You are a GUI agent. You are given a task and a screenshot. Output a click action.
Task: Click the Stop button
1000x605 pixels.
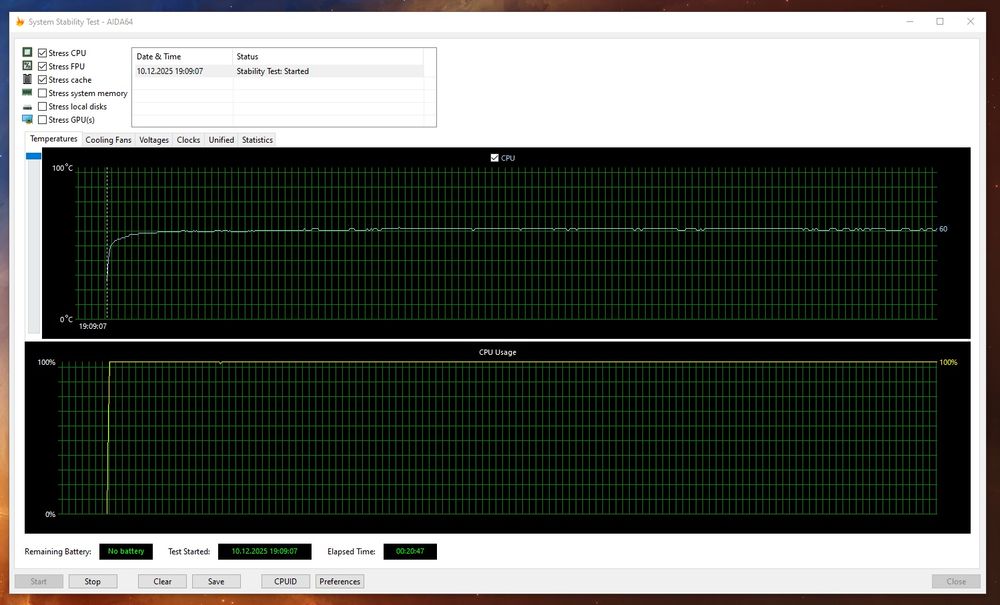point(92,581)
